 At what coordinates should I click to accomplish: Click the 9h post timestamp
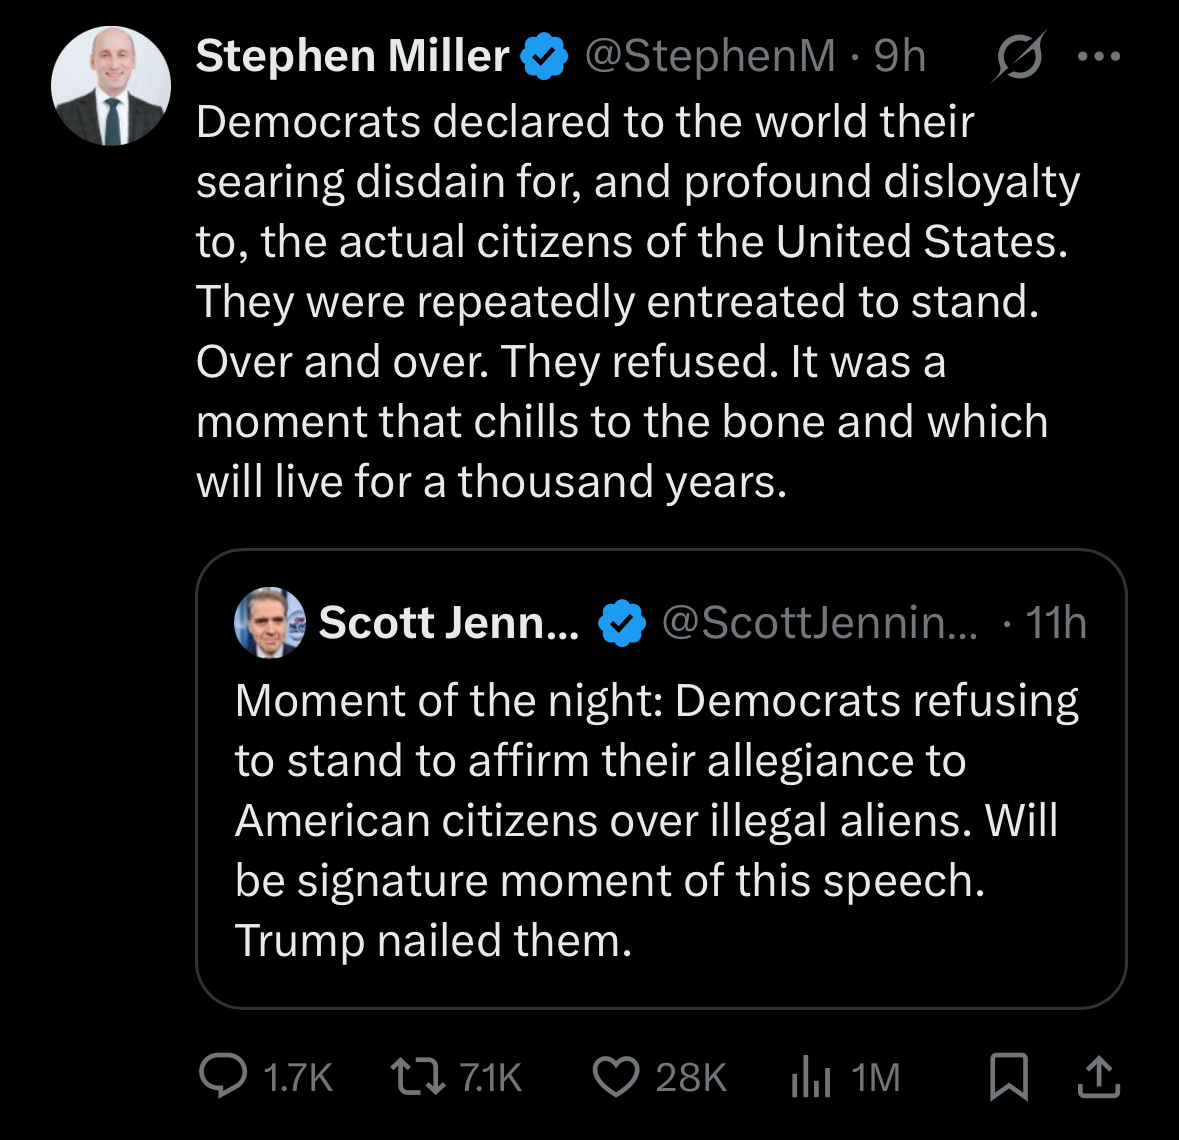click(x=900, y=56)
